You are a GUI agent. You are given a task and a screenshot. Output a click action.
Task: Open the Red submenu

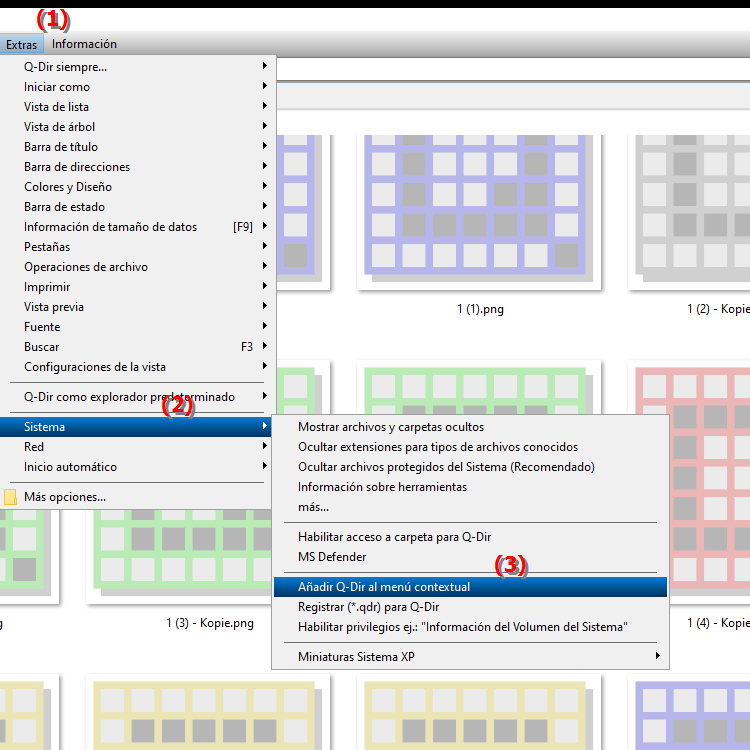tap(136, 447)
